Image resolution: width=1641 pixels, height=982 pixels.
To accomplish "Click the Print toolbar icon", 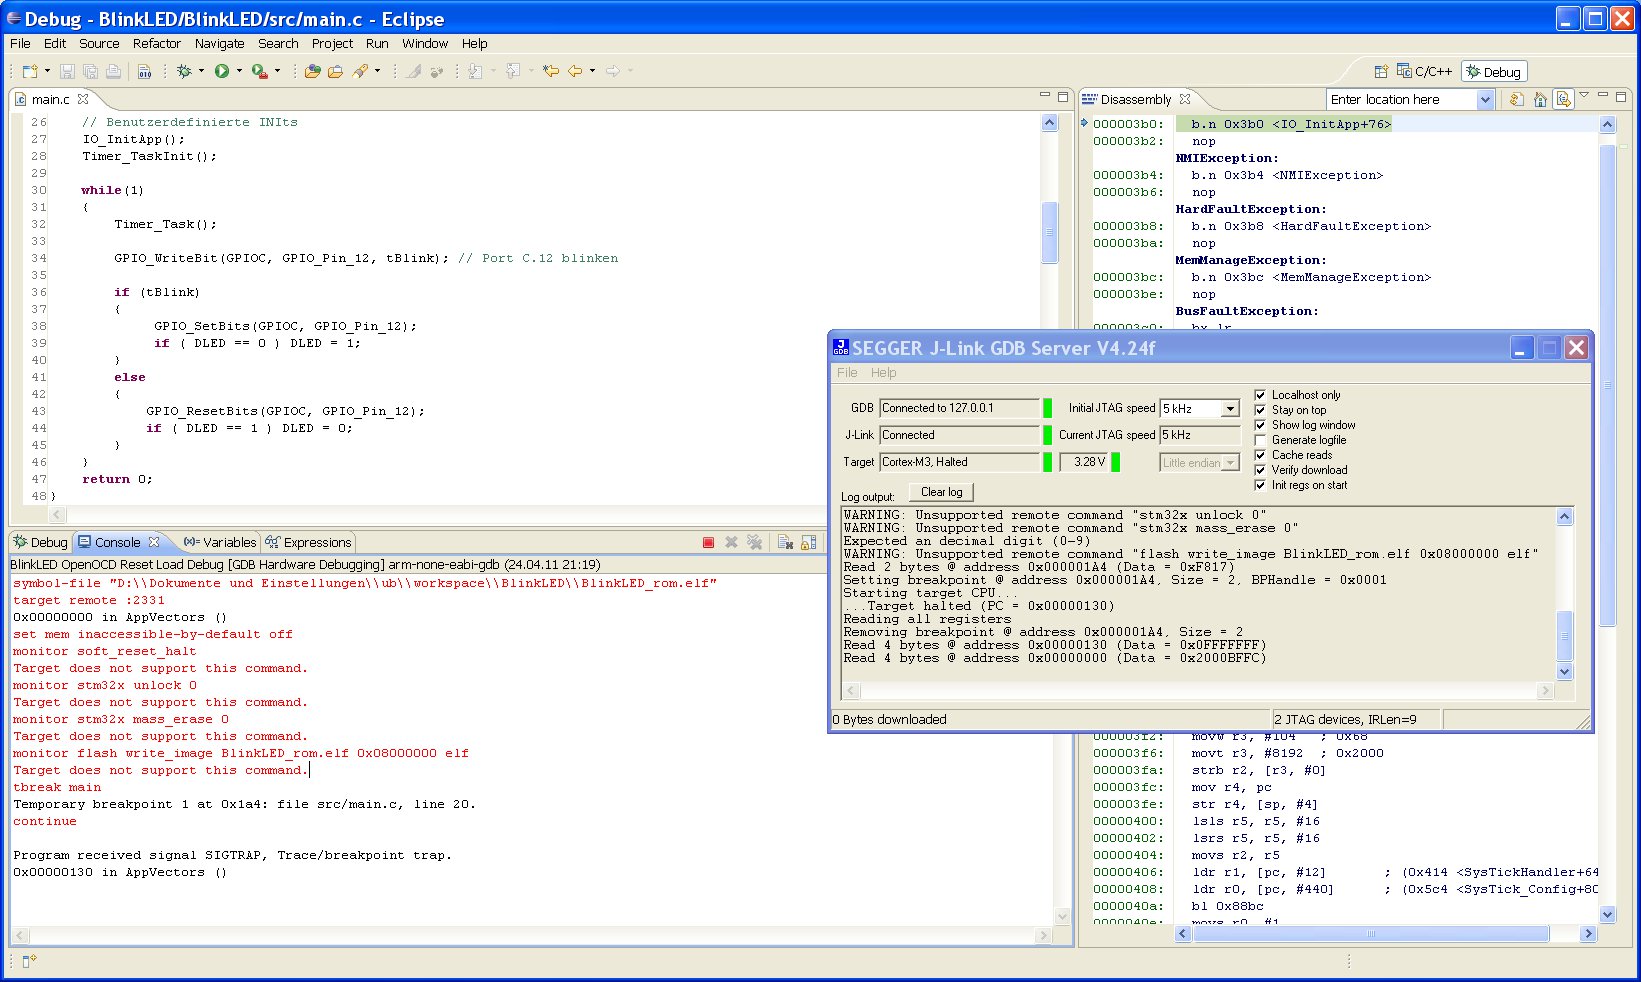I will click(113, 71).
